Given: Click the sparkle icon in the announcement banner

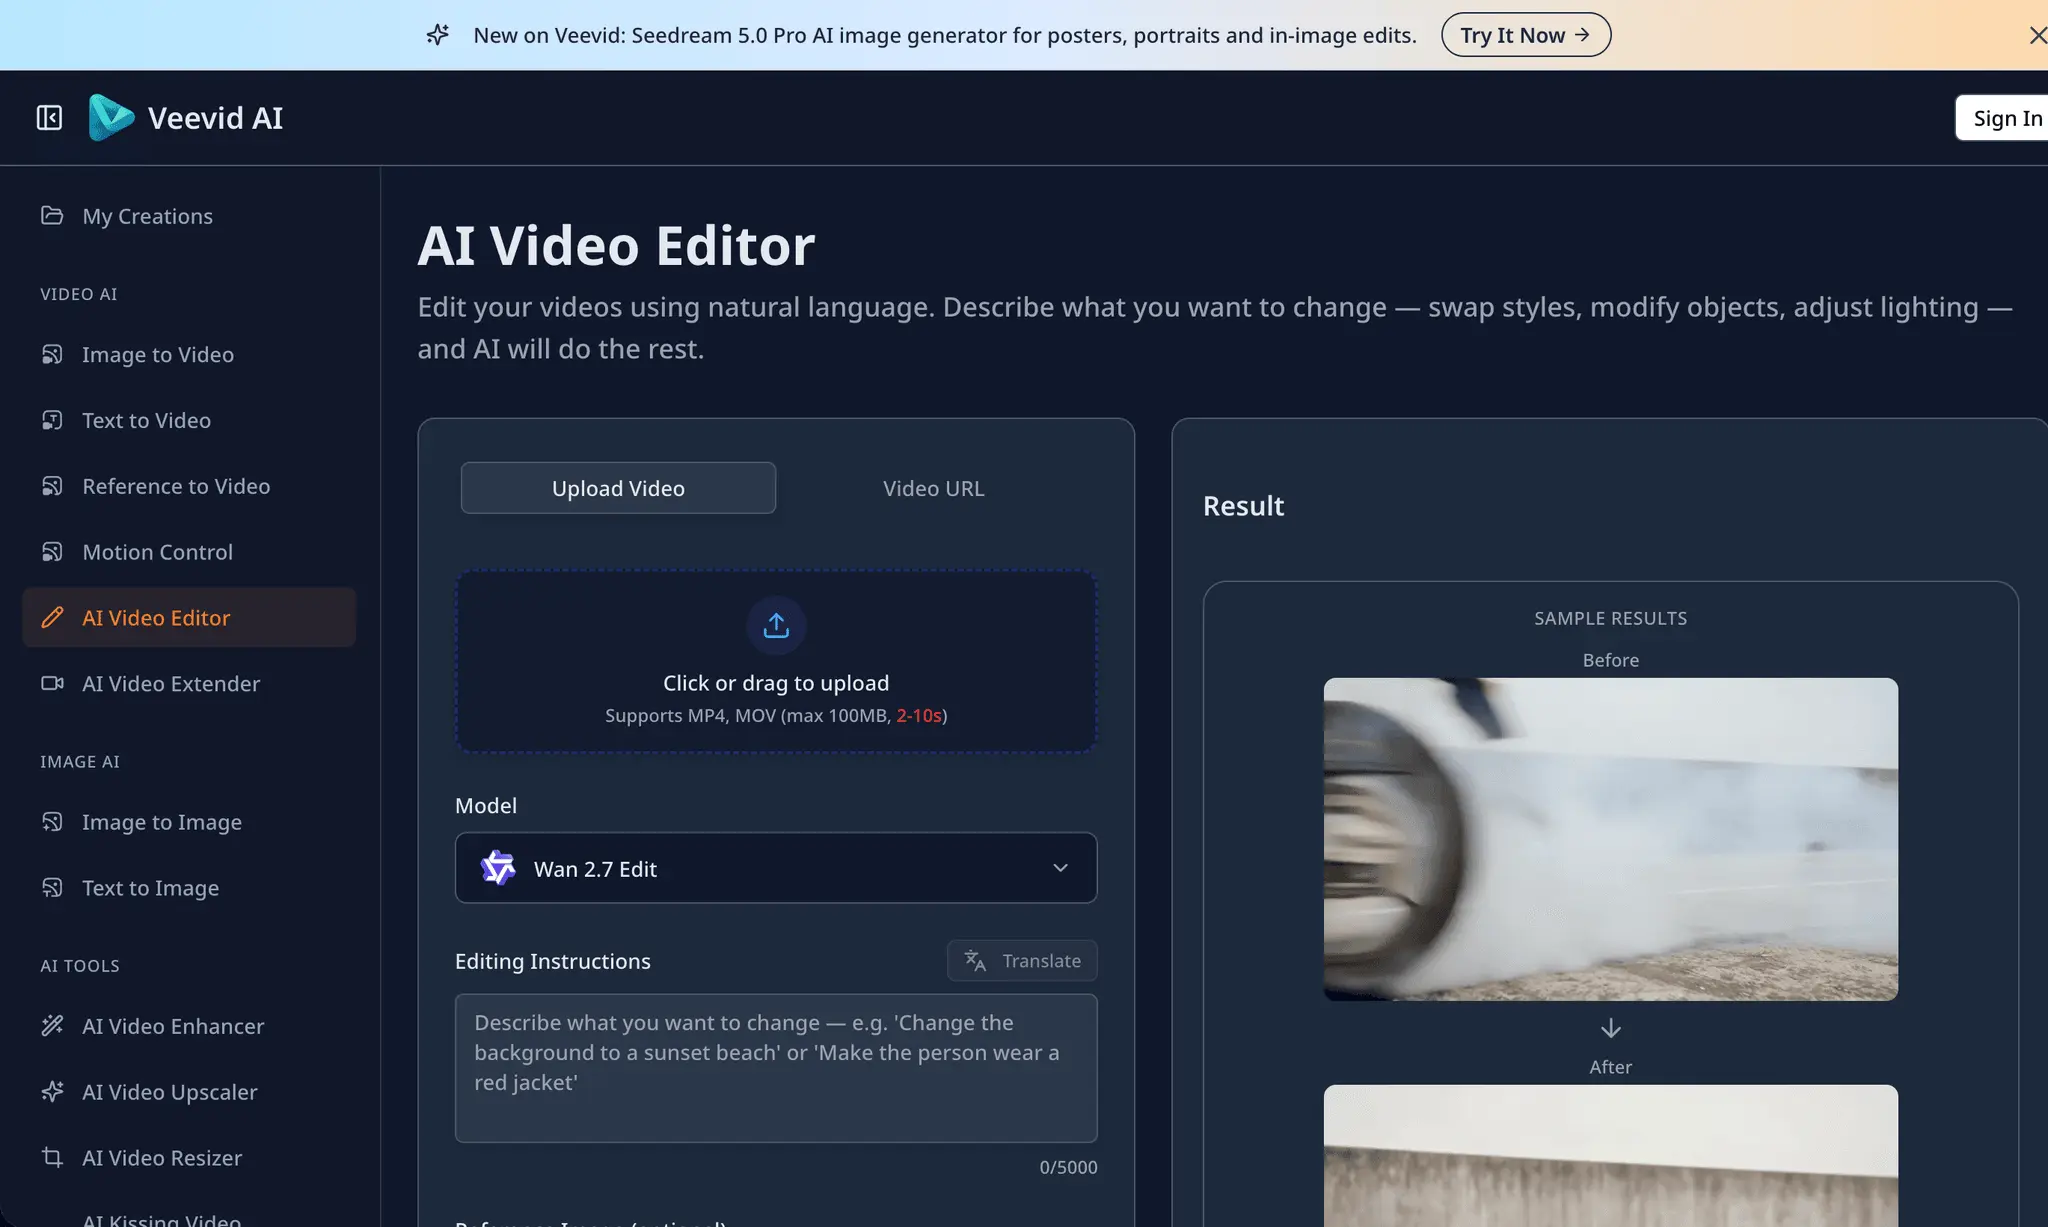Looking at the screenshot, I should click(437, 35).
